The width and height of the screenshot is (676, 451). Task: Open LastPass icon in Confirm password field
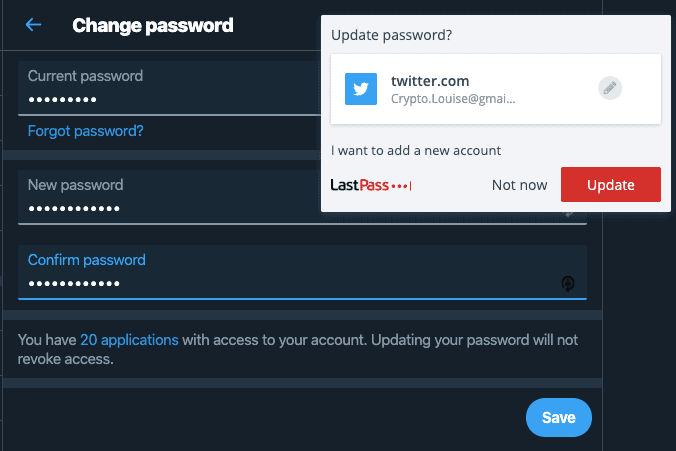click(x=568, y=284)
